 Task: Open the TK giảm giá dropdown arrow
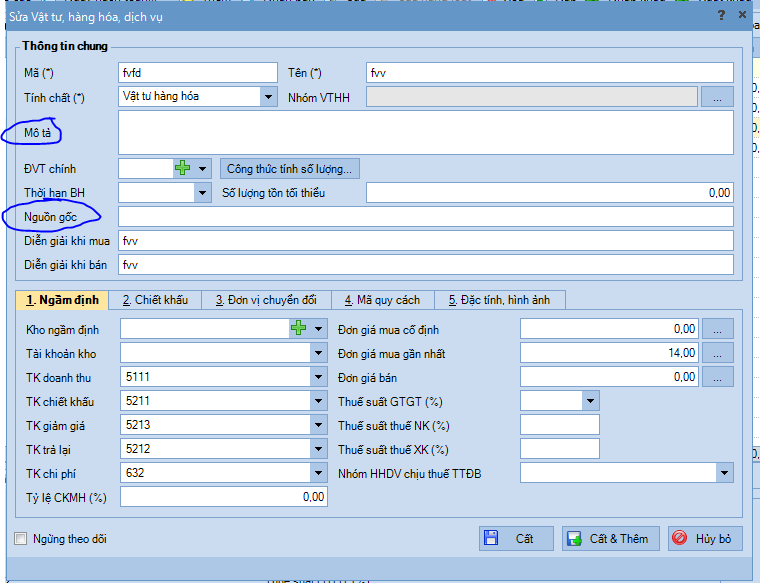(x=318, y=425)
